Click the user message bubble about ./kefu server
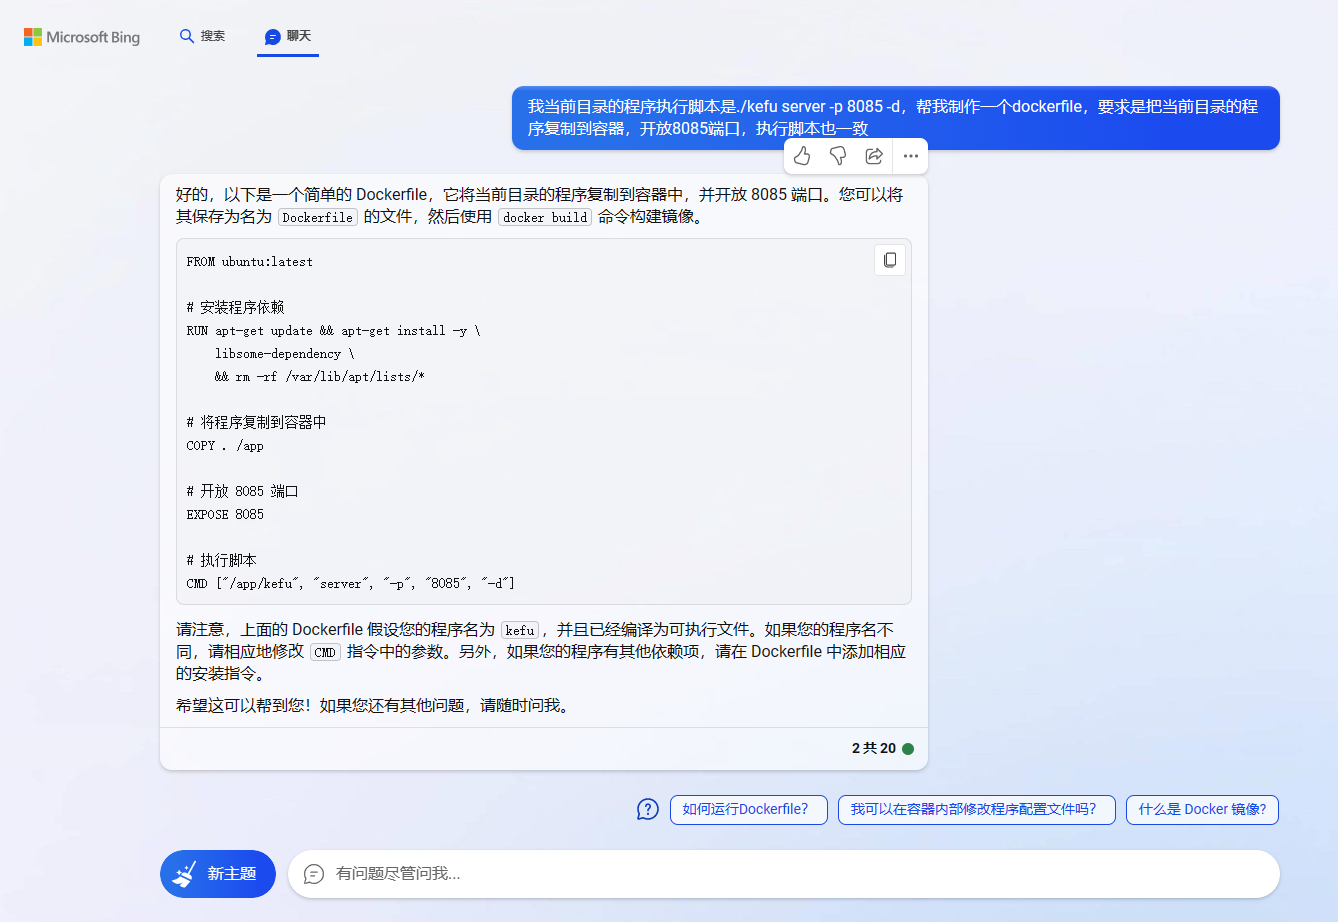 pos(896,118)
